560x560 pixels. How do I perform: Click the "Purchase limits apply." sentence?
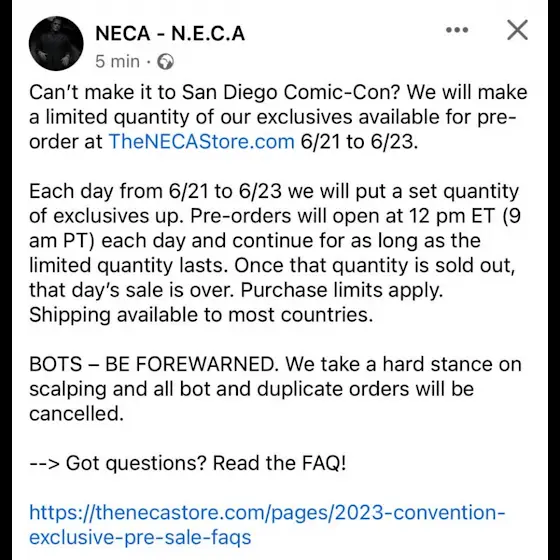pyautogui.click(x=342, y=290)
